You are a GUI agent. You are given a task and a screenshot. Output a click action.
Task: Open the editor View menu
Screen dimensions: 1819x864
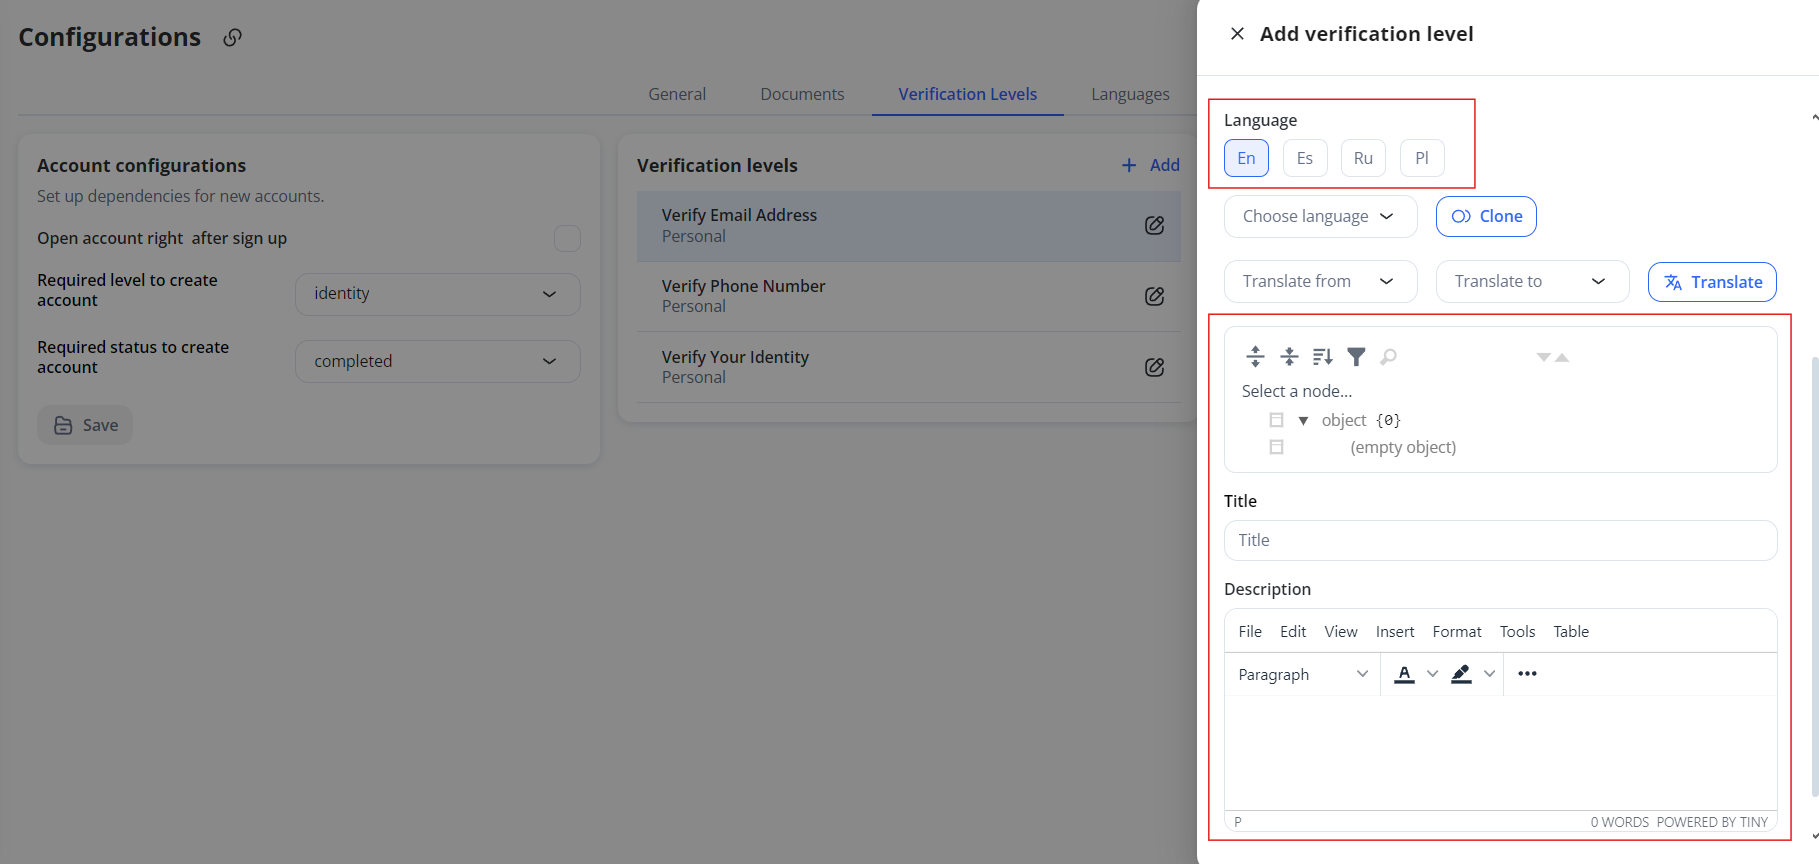pos(1341,631)
